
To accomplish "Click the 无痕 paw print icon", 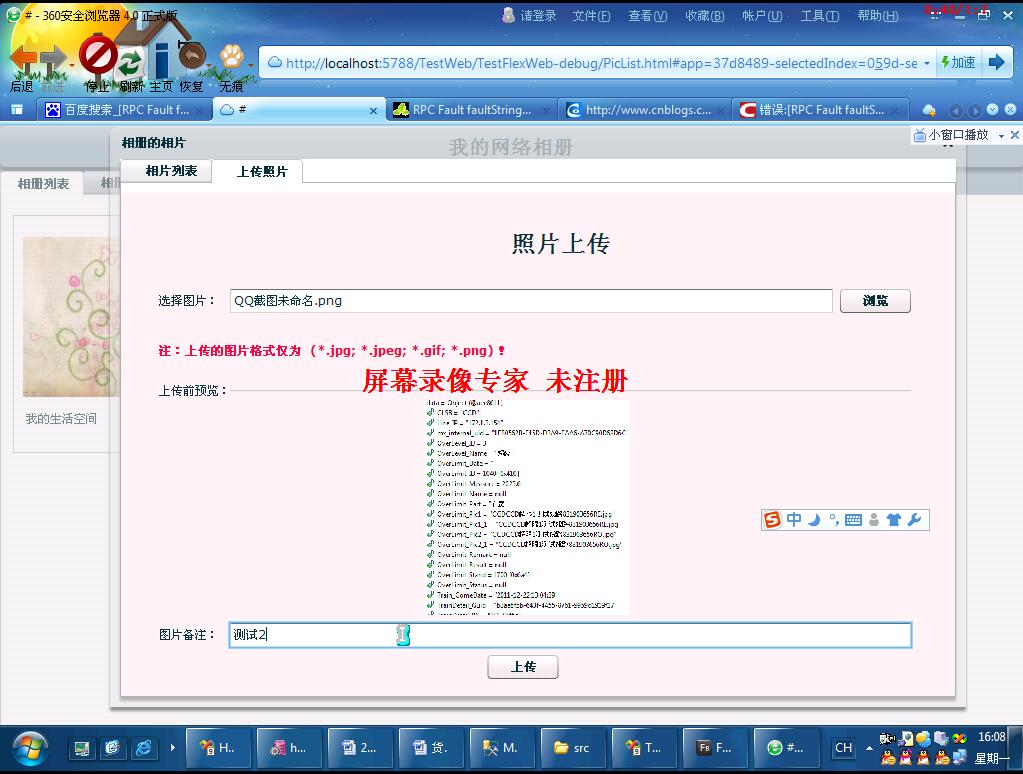I will tap(232, 56).
